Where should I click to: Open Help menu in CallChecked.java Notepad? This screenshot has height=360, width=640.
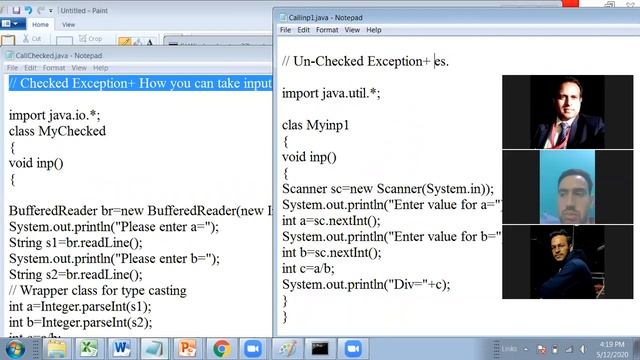pyautogui.click(x=100, y=68)
